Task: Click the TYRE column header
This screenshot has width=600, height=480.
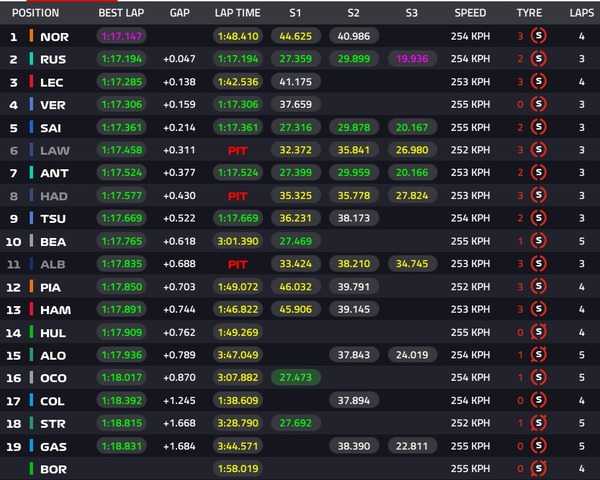Action: tap(529, 13)
